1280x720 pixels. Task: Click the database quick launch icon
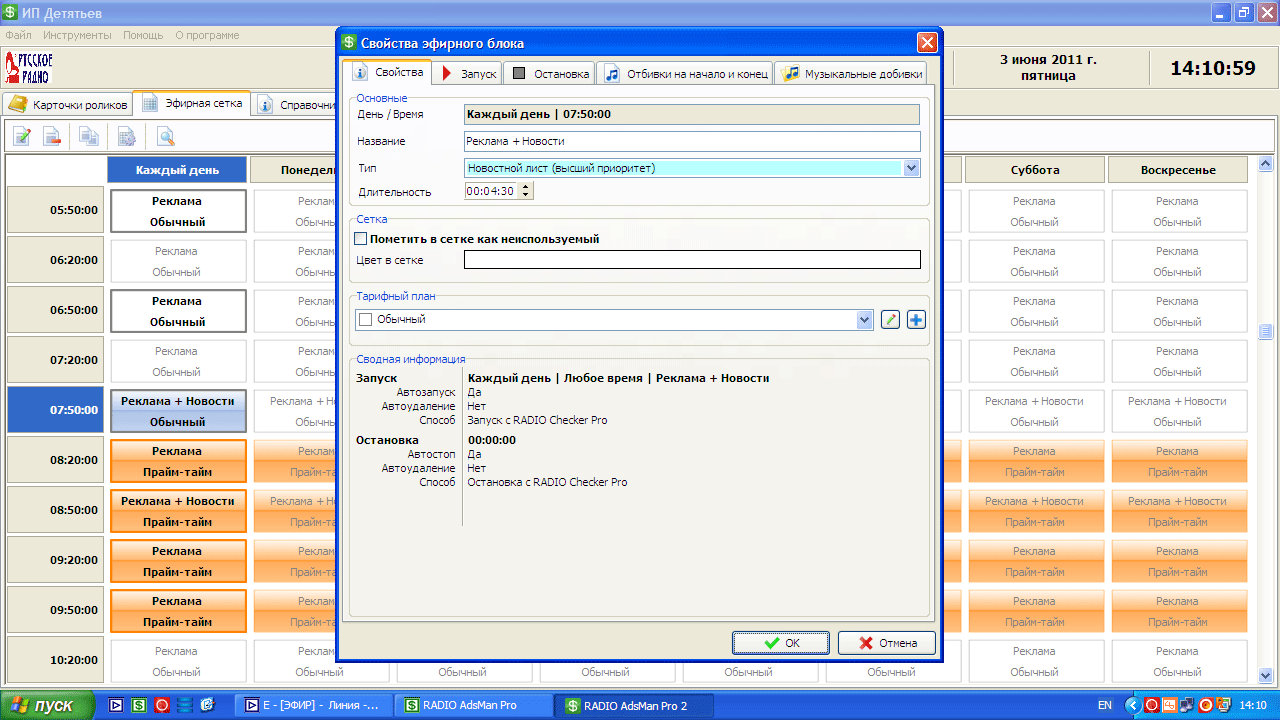click(185, 705)
